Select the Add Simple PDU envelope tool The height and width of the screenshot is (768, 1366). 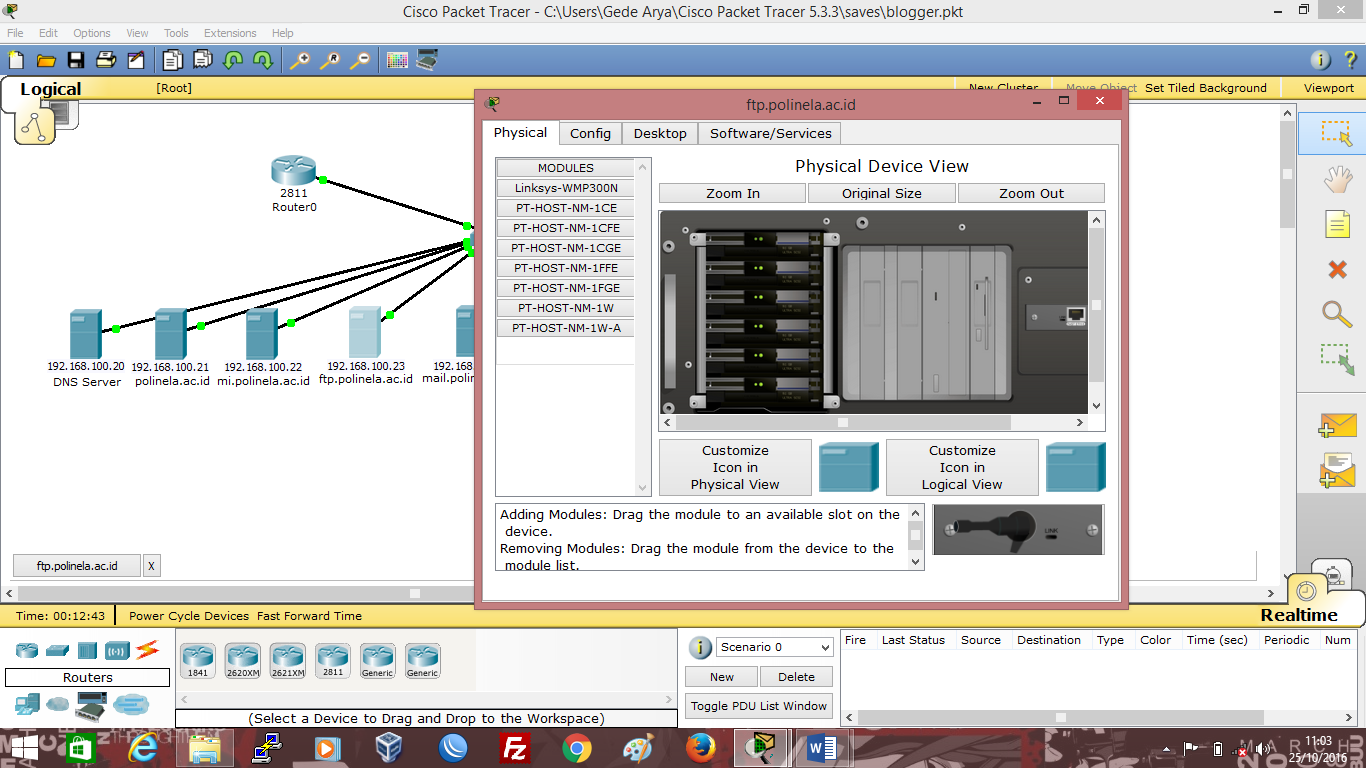tap(1334, 425)
